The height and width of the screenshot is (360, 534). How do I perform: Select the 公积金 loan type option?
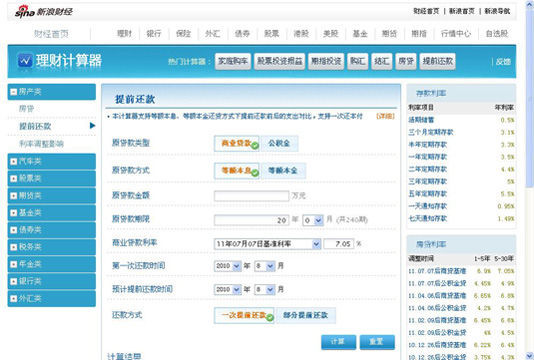click(x=279, y=143)
